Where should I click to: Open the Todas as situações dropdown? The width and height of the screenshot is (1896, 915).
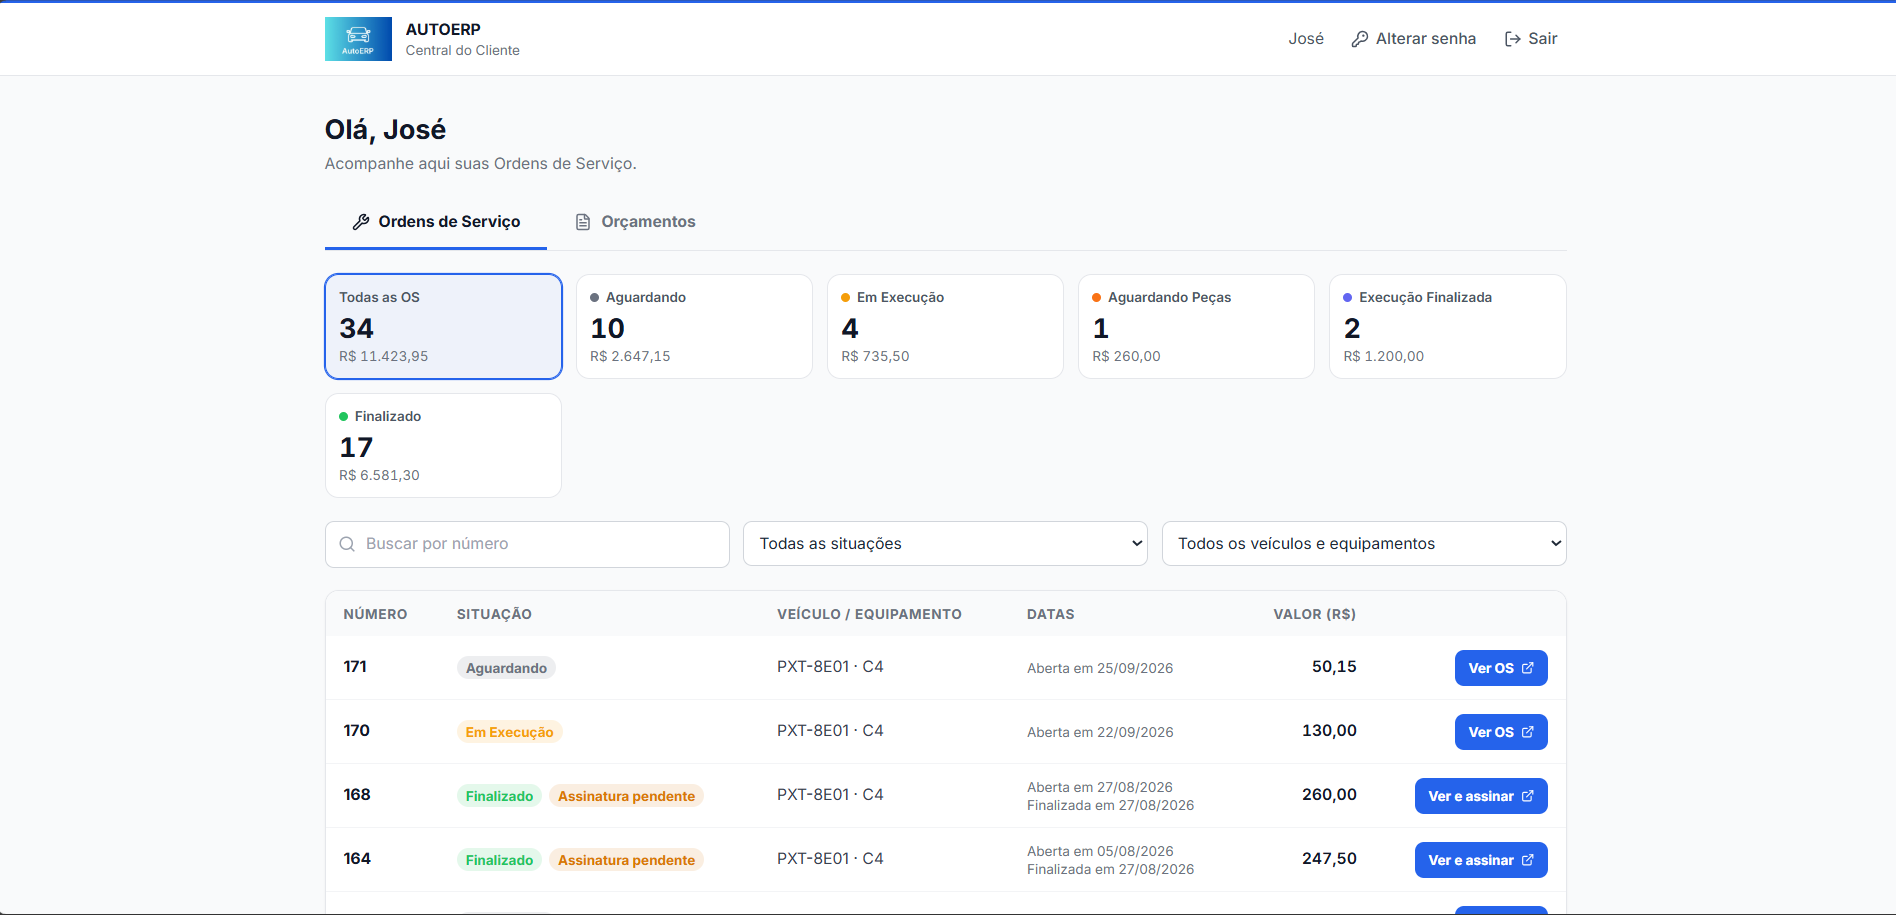coord(945,544)
